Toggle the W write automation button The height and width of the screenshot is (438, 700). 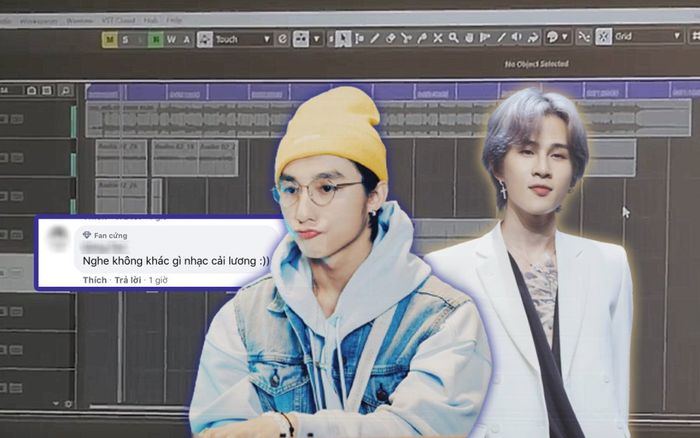pos(171,39)
